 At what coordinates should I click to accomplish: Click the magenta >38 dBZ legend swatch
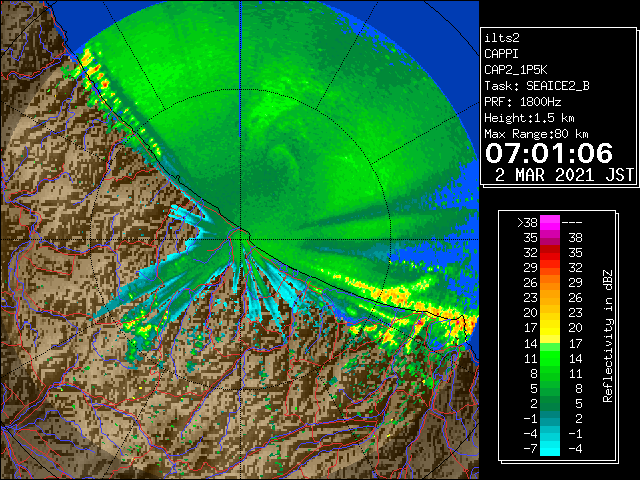pos(550,222)
